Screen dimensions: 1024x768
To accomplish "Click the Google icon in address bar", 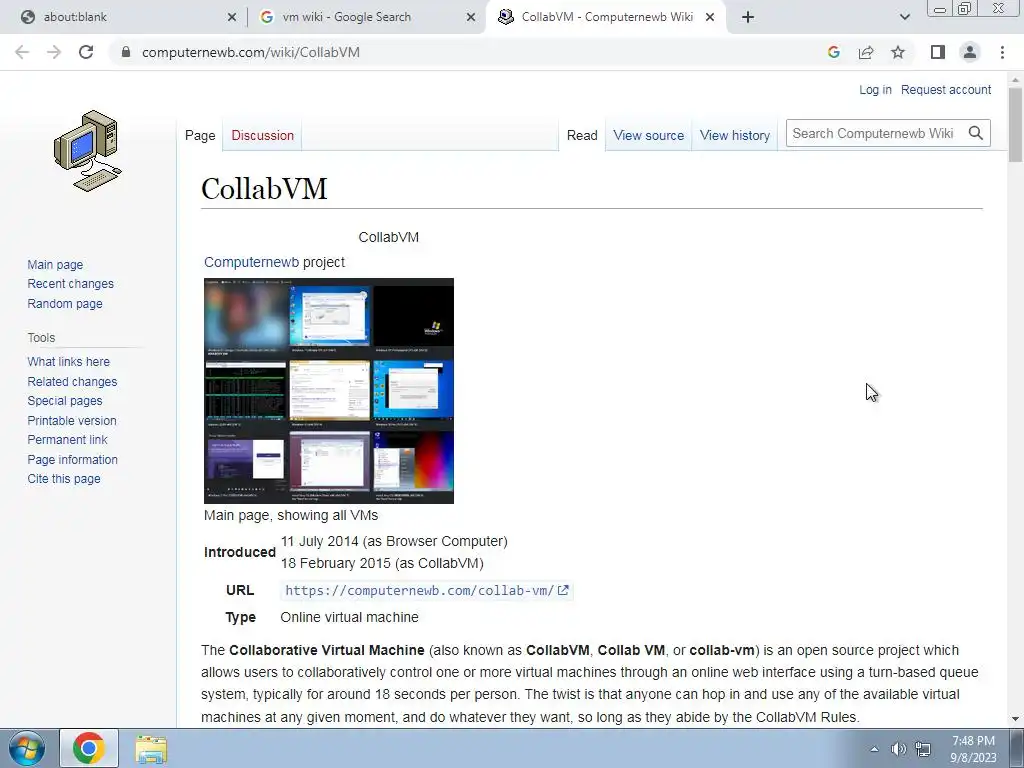I will pos(833,52).
